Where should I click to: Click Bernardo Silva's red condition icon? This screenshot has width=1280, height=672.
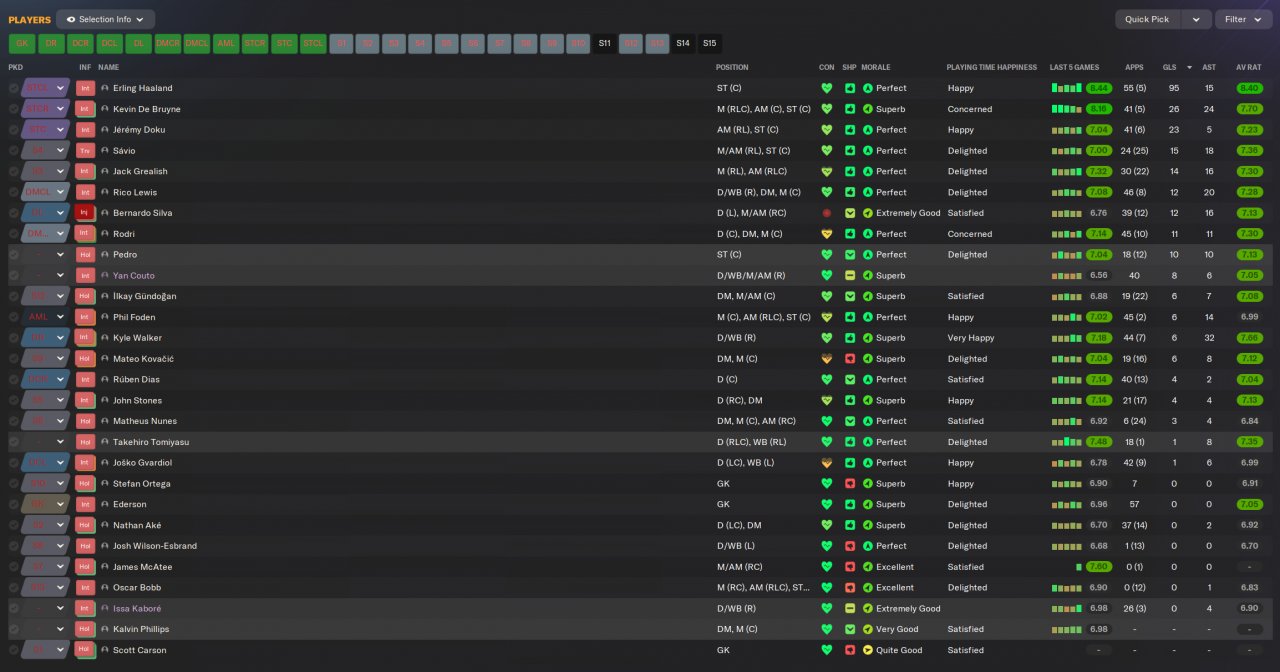[x=826, y=213]
